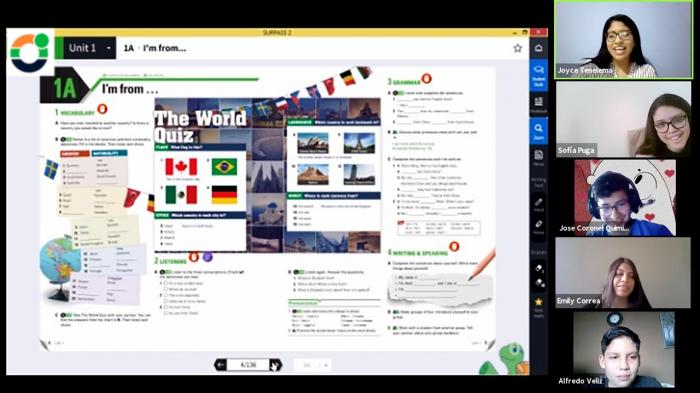Bookmark this page with the star outline
The width and height of the screenshot is (700, 393).
(517, 48)
